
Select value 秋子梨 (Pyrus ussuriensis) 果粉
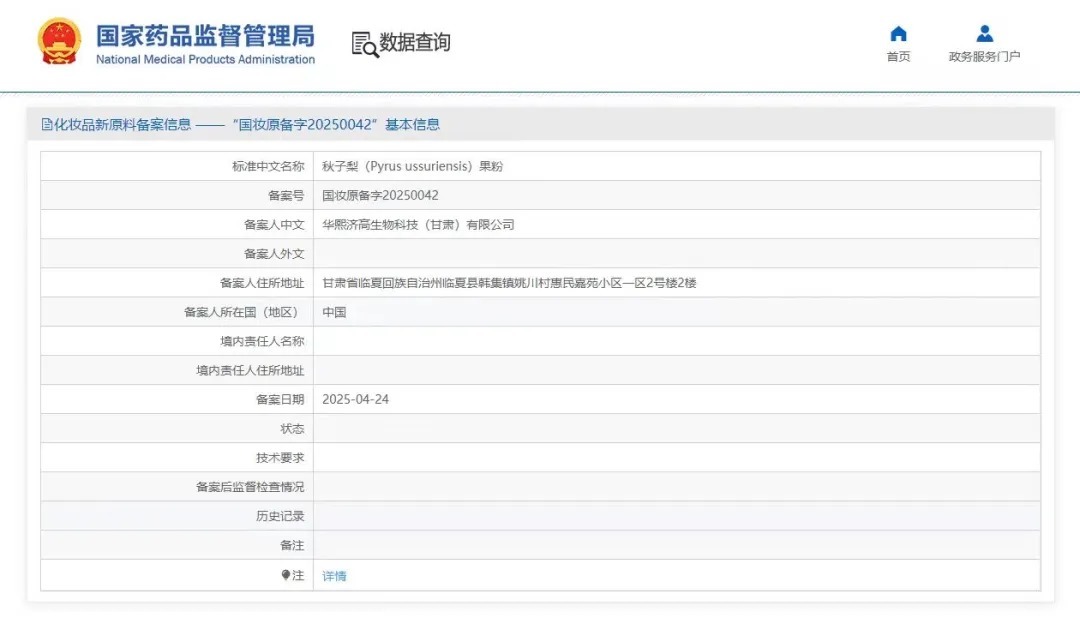point(413,166)
